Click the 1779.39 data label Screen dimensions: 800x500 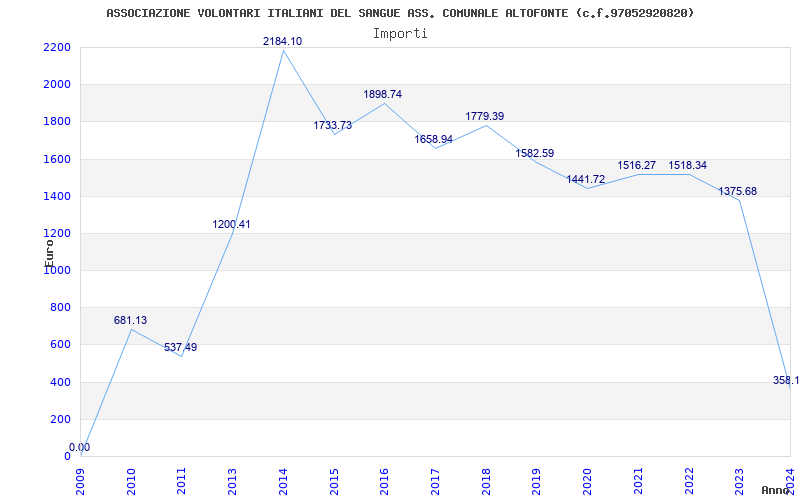[484, 116]
